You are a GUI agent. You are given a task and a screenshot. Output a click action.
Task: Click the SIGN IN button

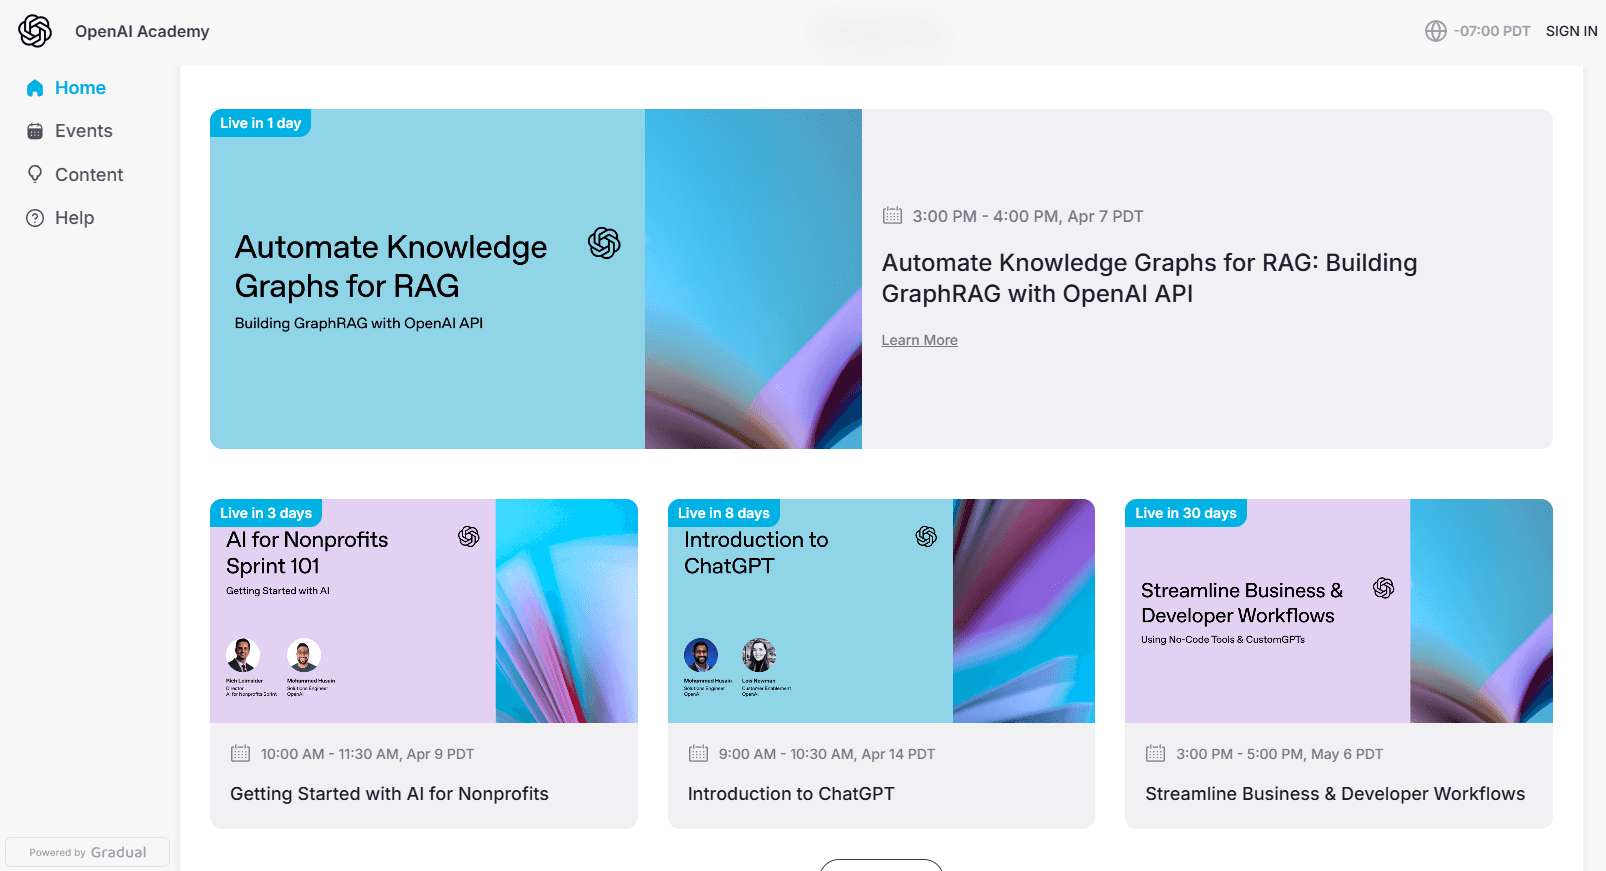point(1571,31)
